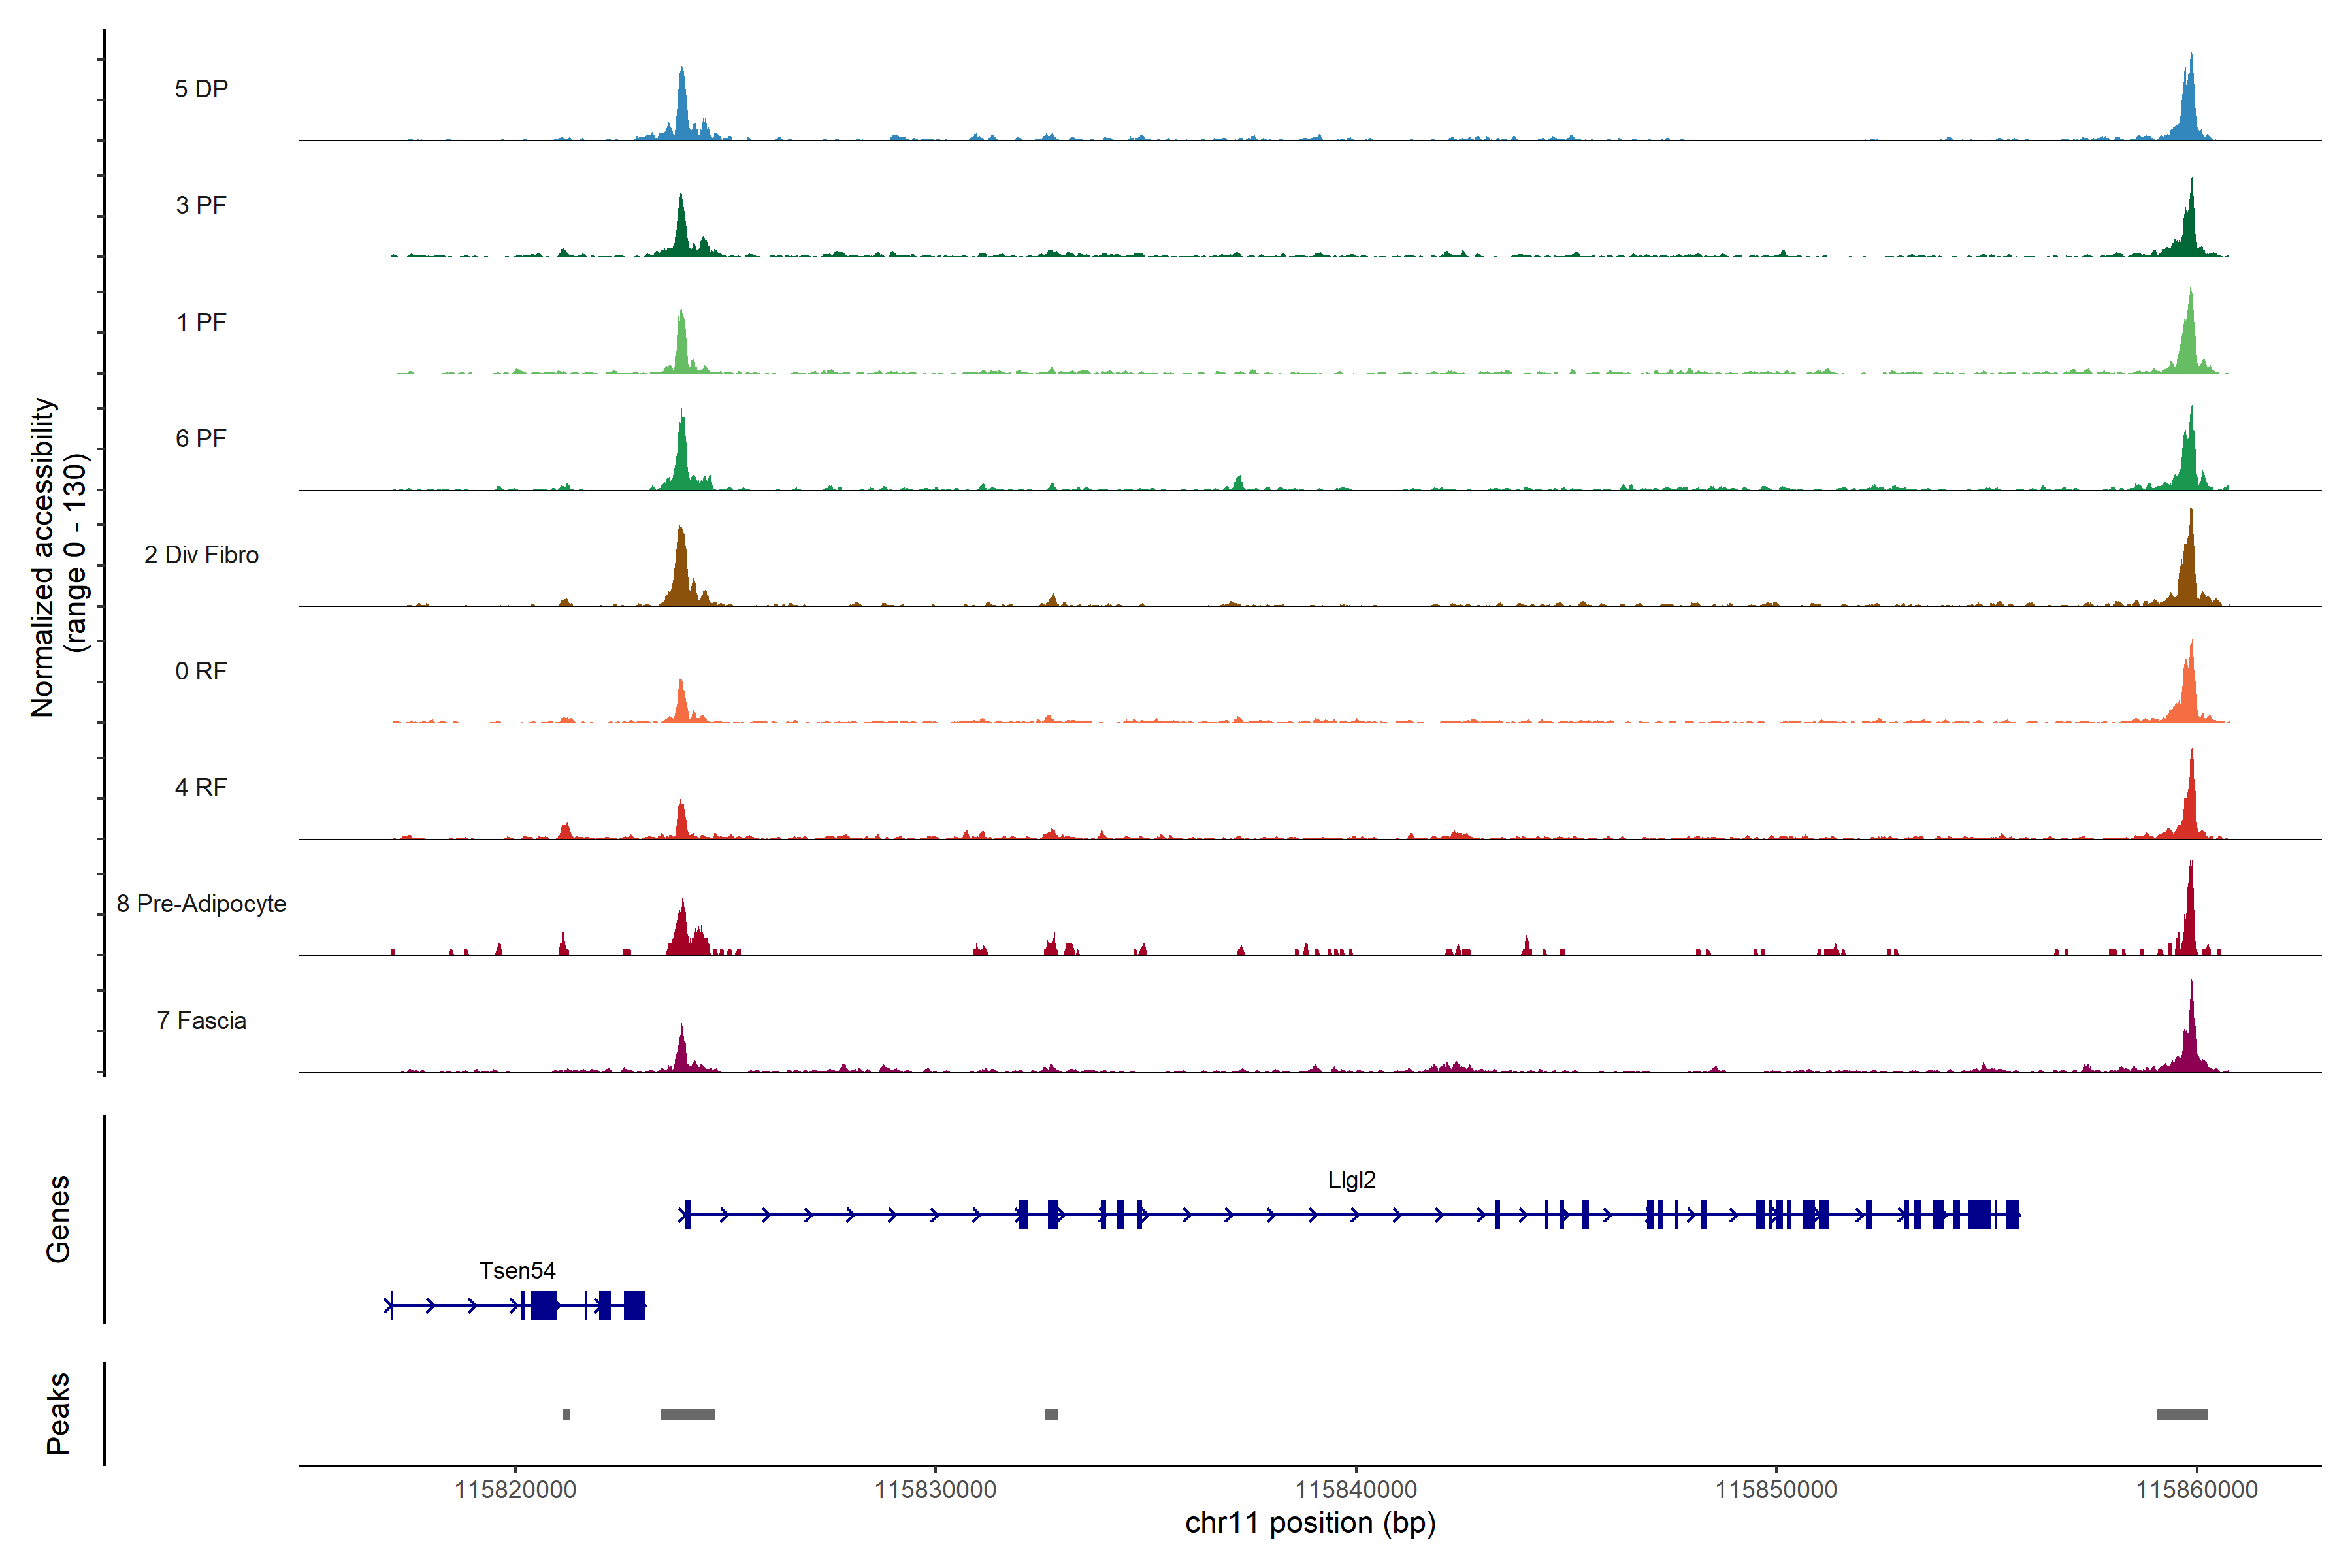This screenshot has width=2352, height=1568.
Task: Click the x-axis tick label 115860000
Action: [x=2196, y=1489]
